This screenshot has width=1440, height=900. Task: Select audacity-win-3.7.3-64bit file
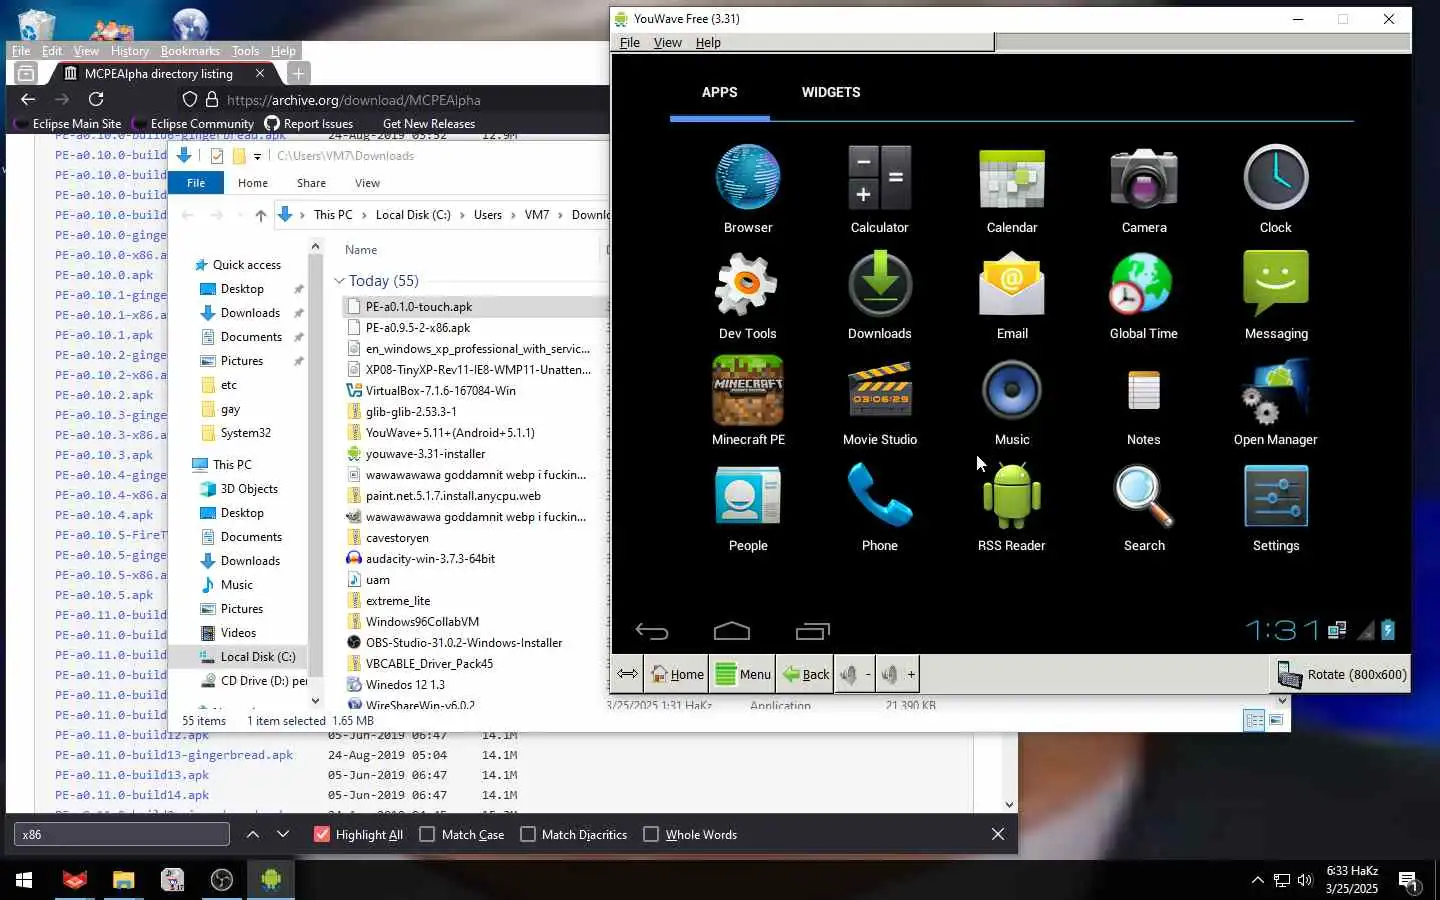tap(430, 559)
